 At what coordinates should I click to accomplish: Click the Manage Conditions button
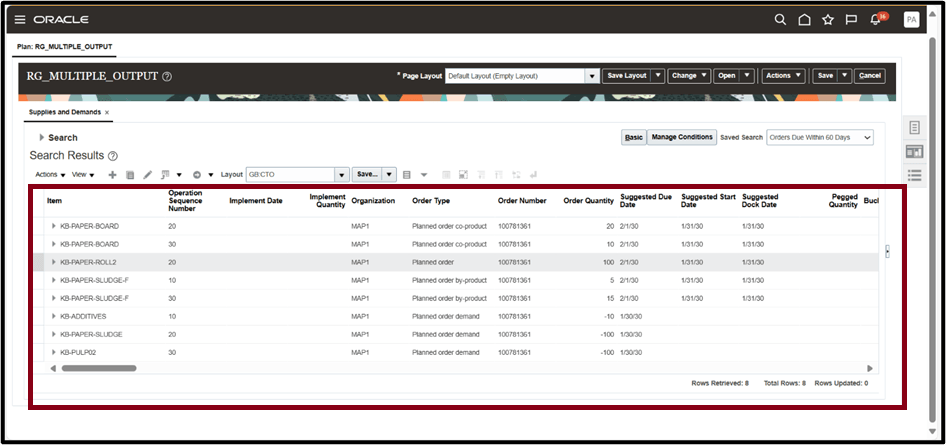click(x=682, y=137)
